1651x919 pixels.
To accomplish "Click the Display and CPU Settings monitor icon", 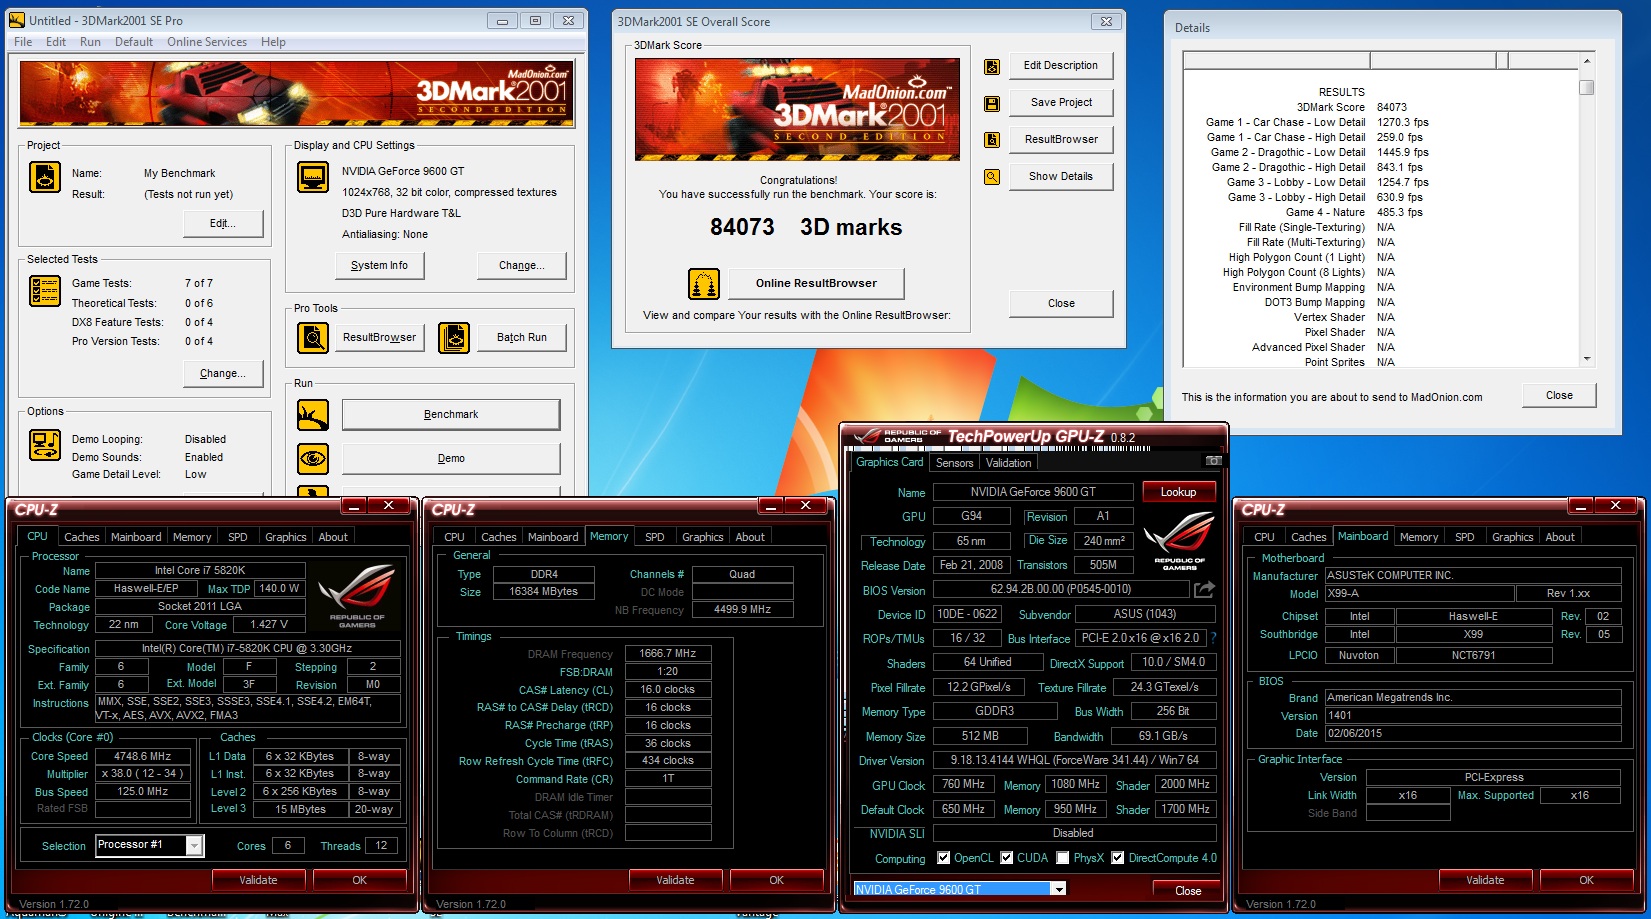I will point(313,177).
